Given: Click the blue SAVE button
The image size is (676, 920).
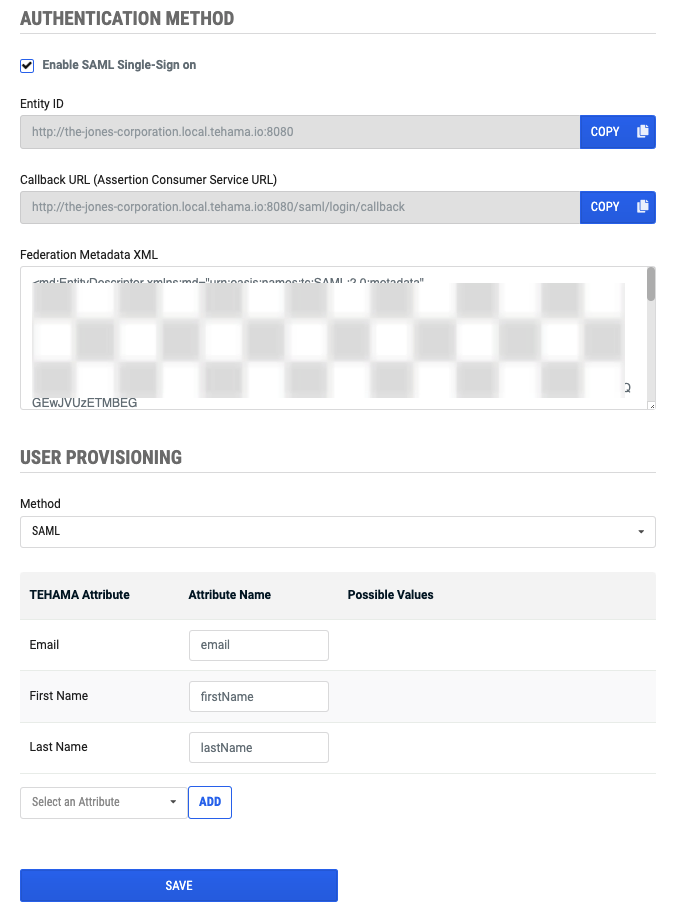Looking at the screenshot, I should [x=179, y=885].
